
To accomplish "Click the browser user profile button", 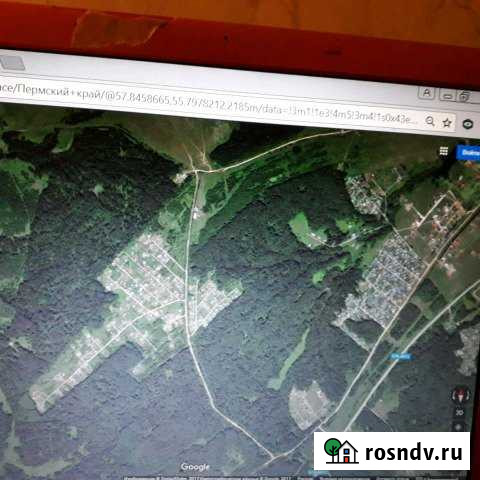I will point(426,93).
